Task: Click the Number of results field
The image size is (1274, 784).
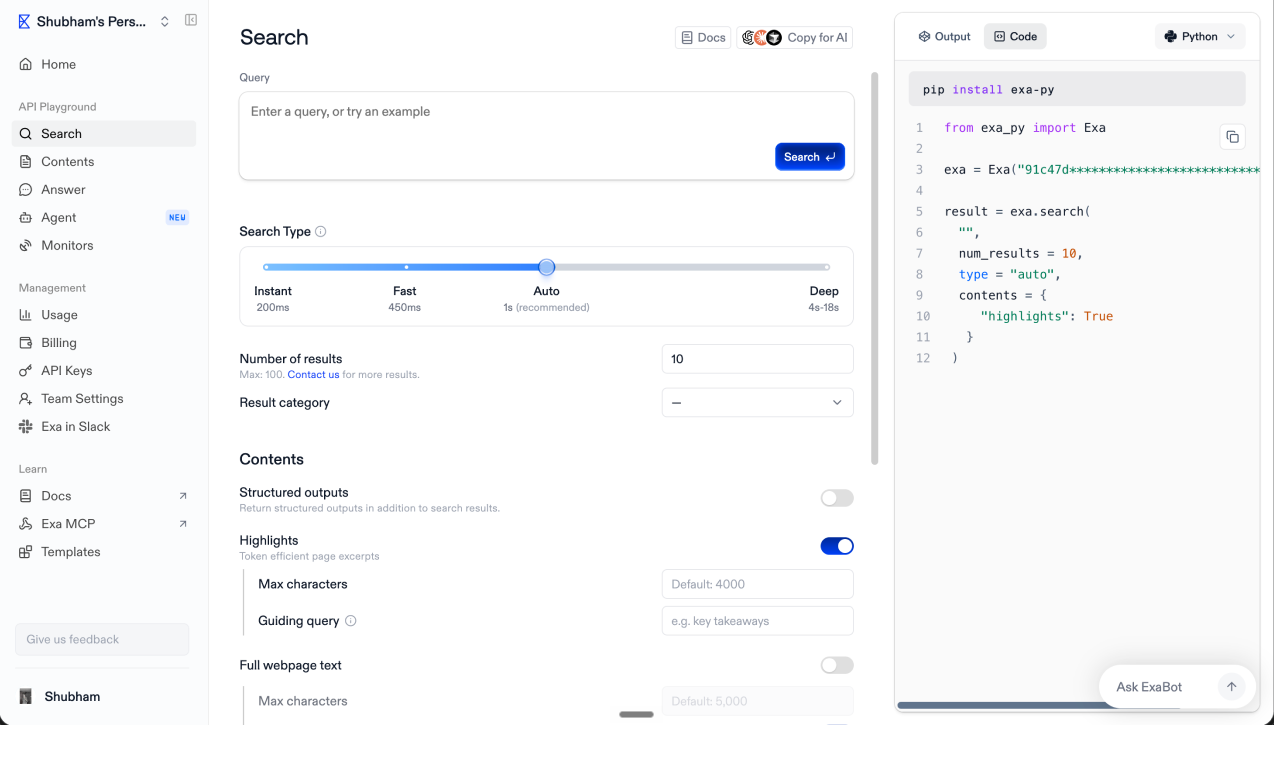Action: coord(758,359)
